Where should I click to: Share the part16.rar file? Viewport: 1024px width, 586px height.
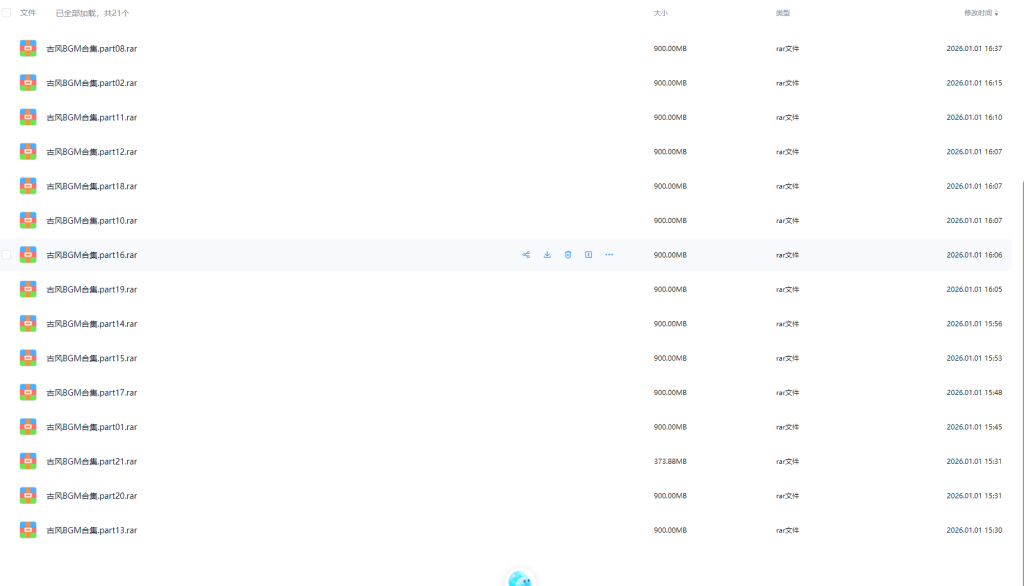pyautogui.click(x=526, y=255)
